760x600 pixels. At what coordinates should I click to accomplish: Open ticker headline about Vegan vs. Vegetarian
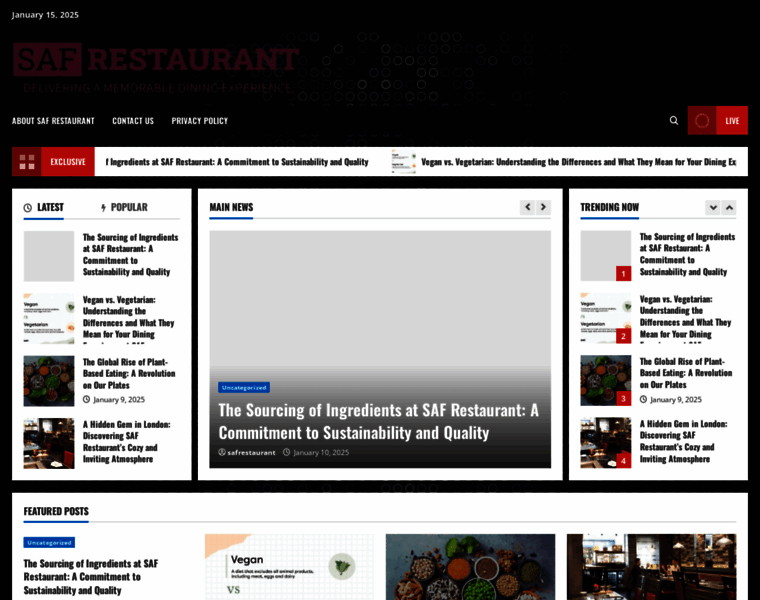[578, 162]
